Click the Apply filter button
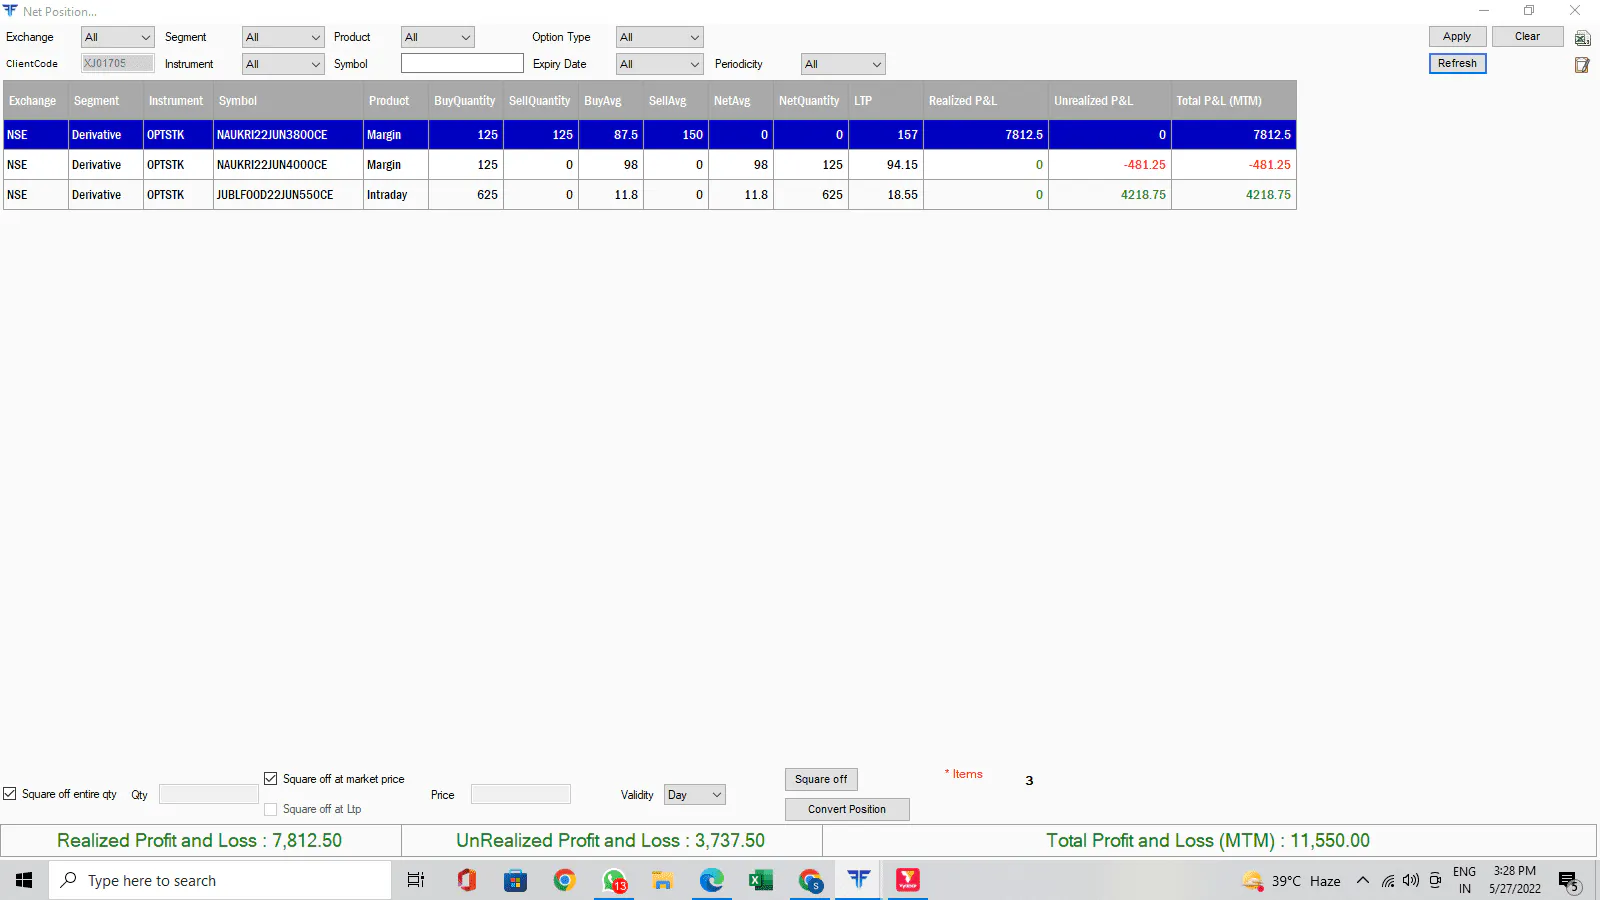 tap(1457, 37)
